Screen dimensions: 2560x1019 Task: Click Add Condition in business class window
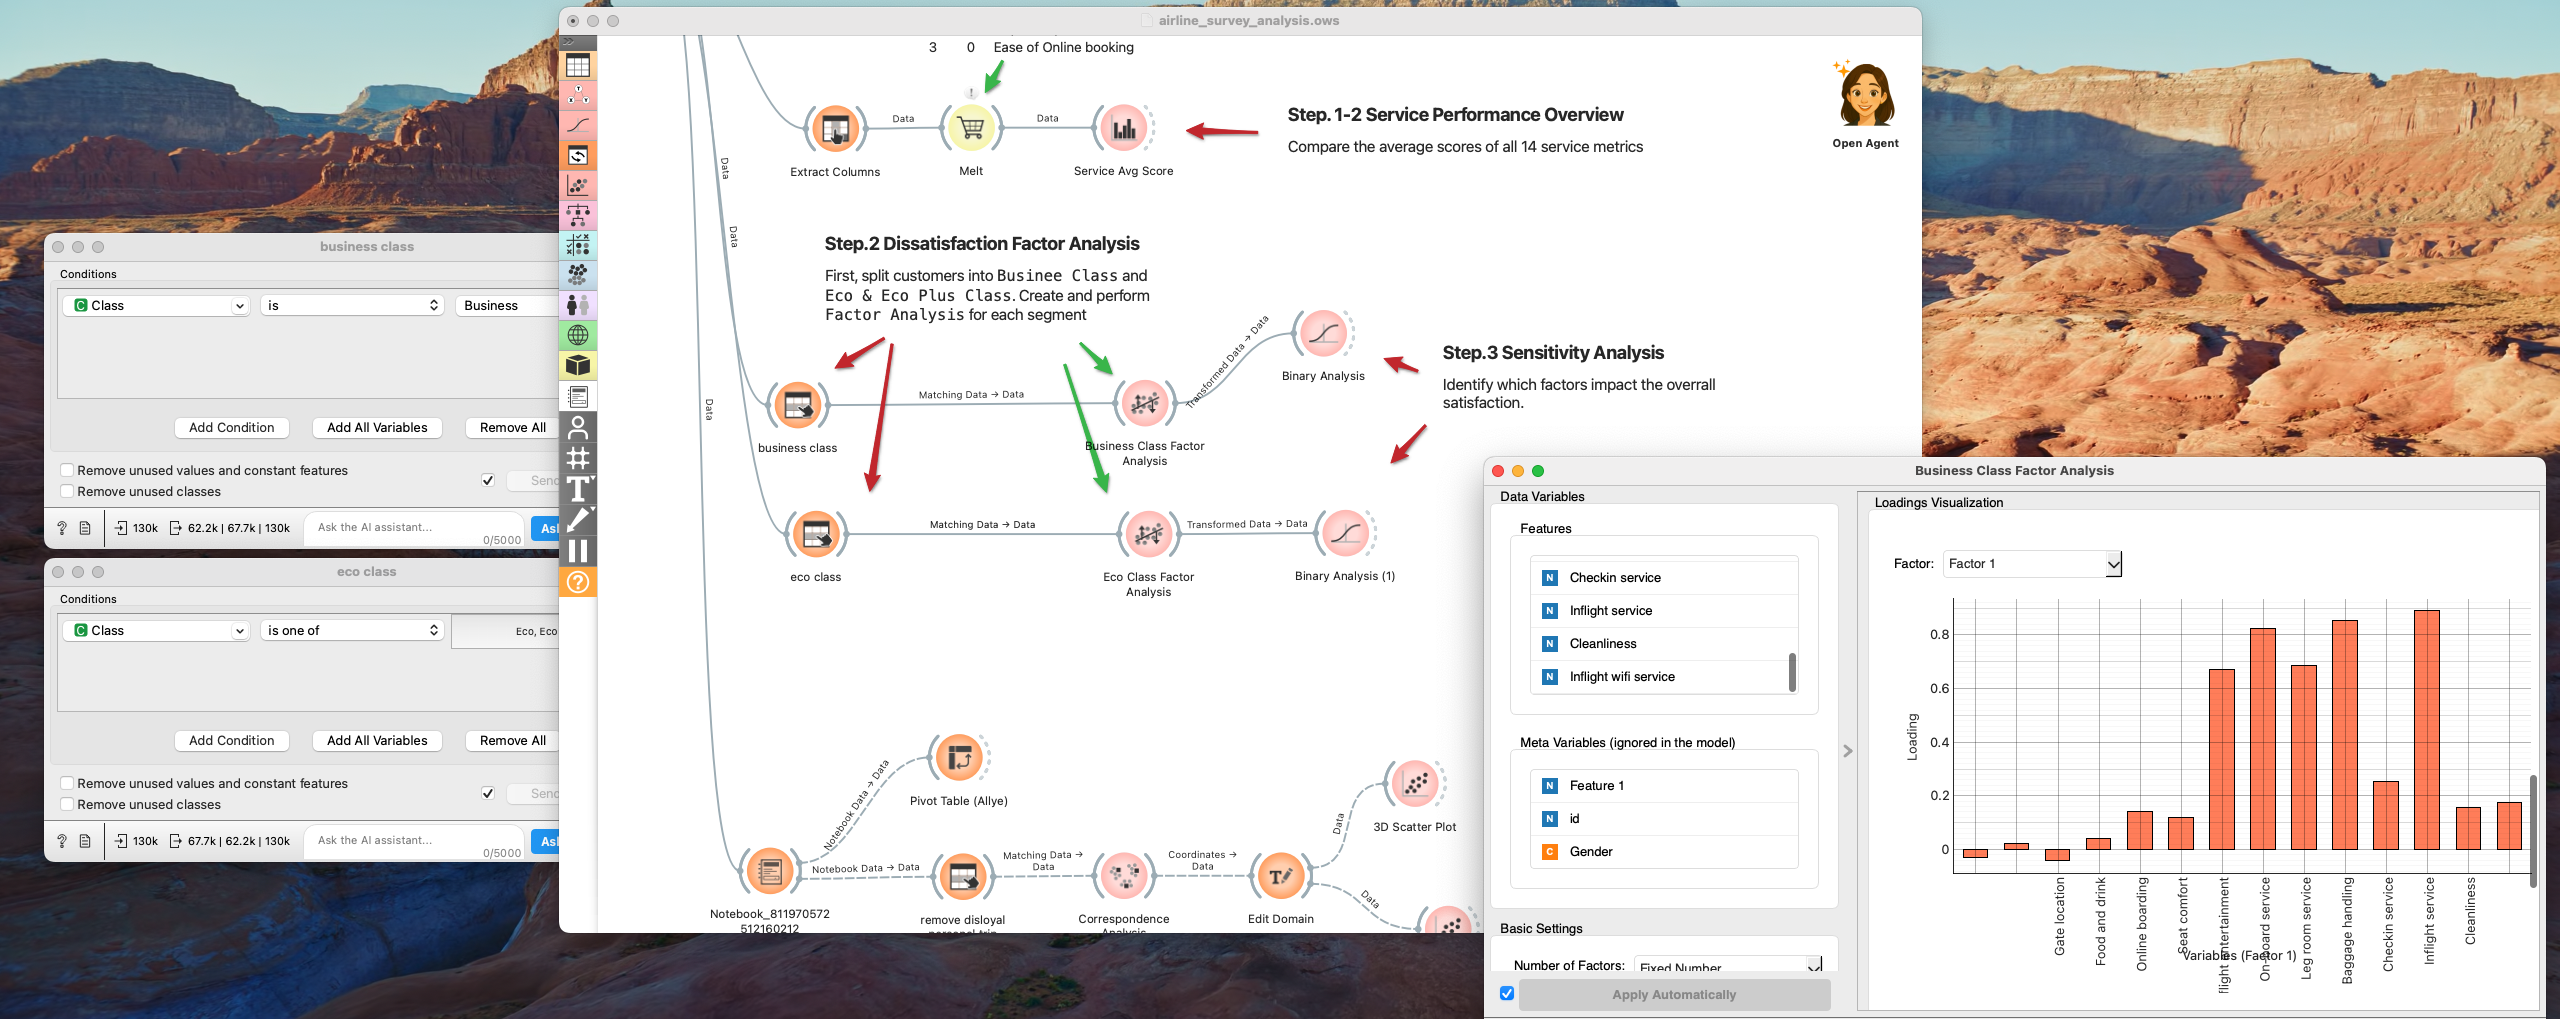tap(231, 427)
